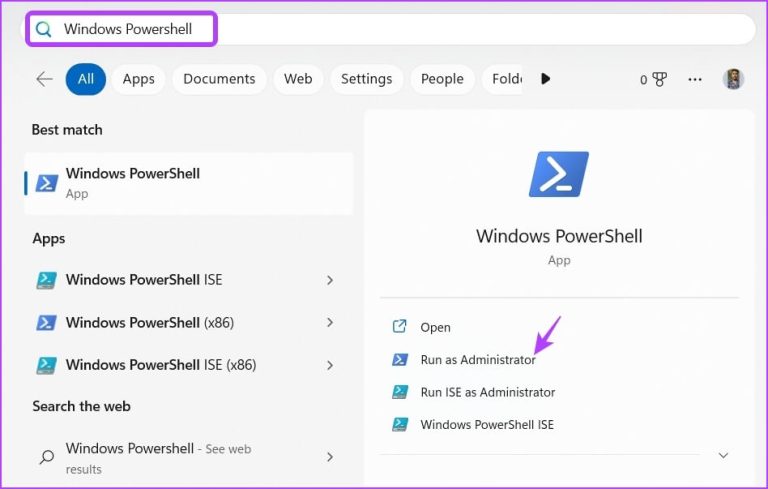Screen dimensions: 768x489
Task: Show more filter tabs with the arrow
Action: click(x=545, y=79)
